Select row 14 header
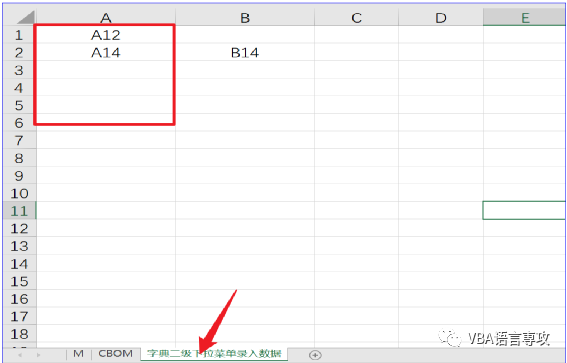567x363 pixels. point(19,264)
